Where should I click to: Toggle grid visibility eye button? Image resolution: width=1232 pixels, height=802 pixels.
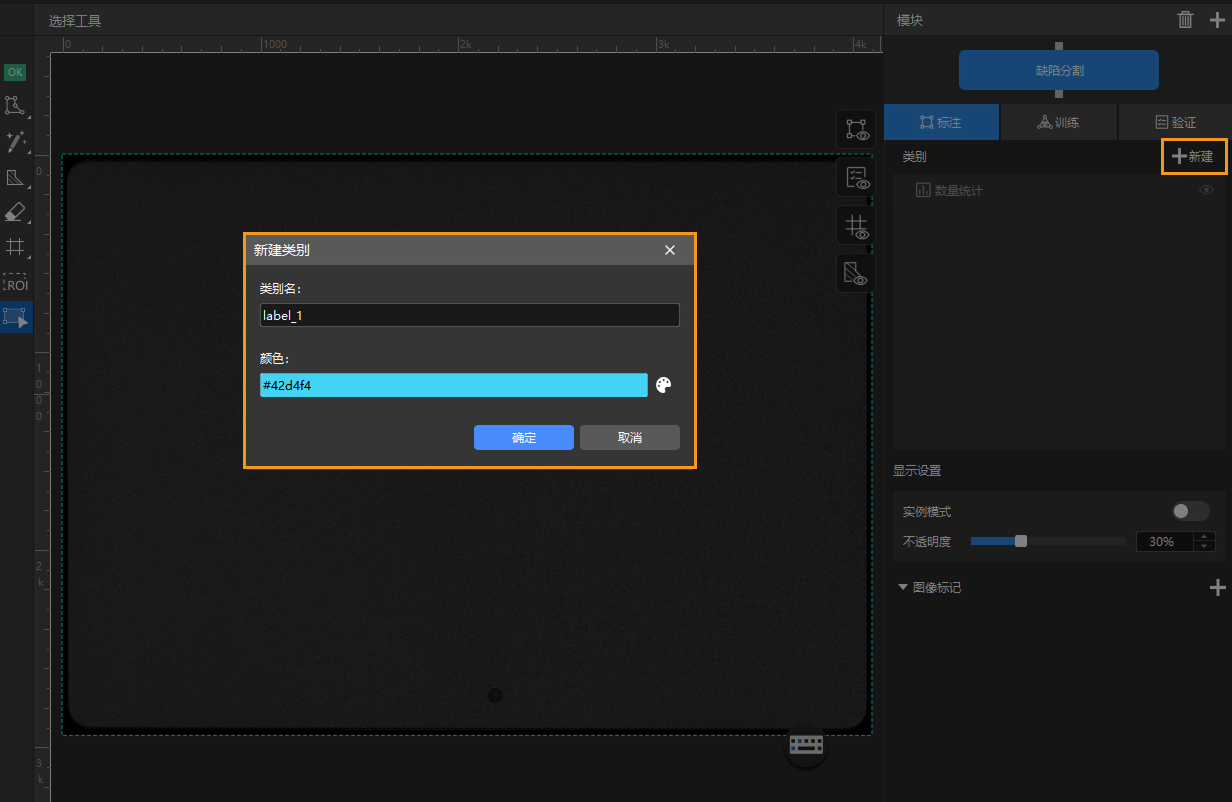(x=856, y=226)
